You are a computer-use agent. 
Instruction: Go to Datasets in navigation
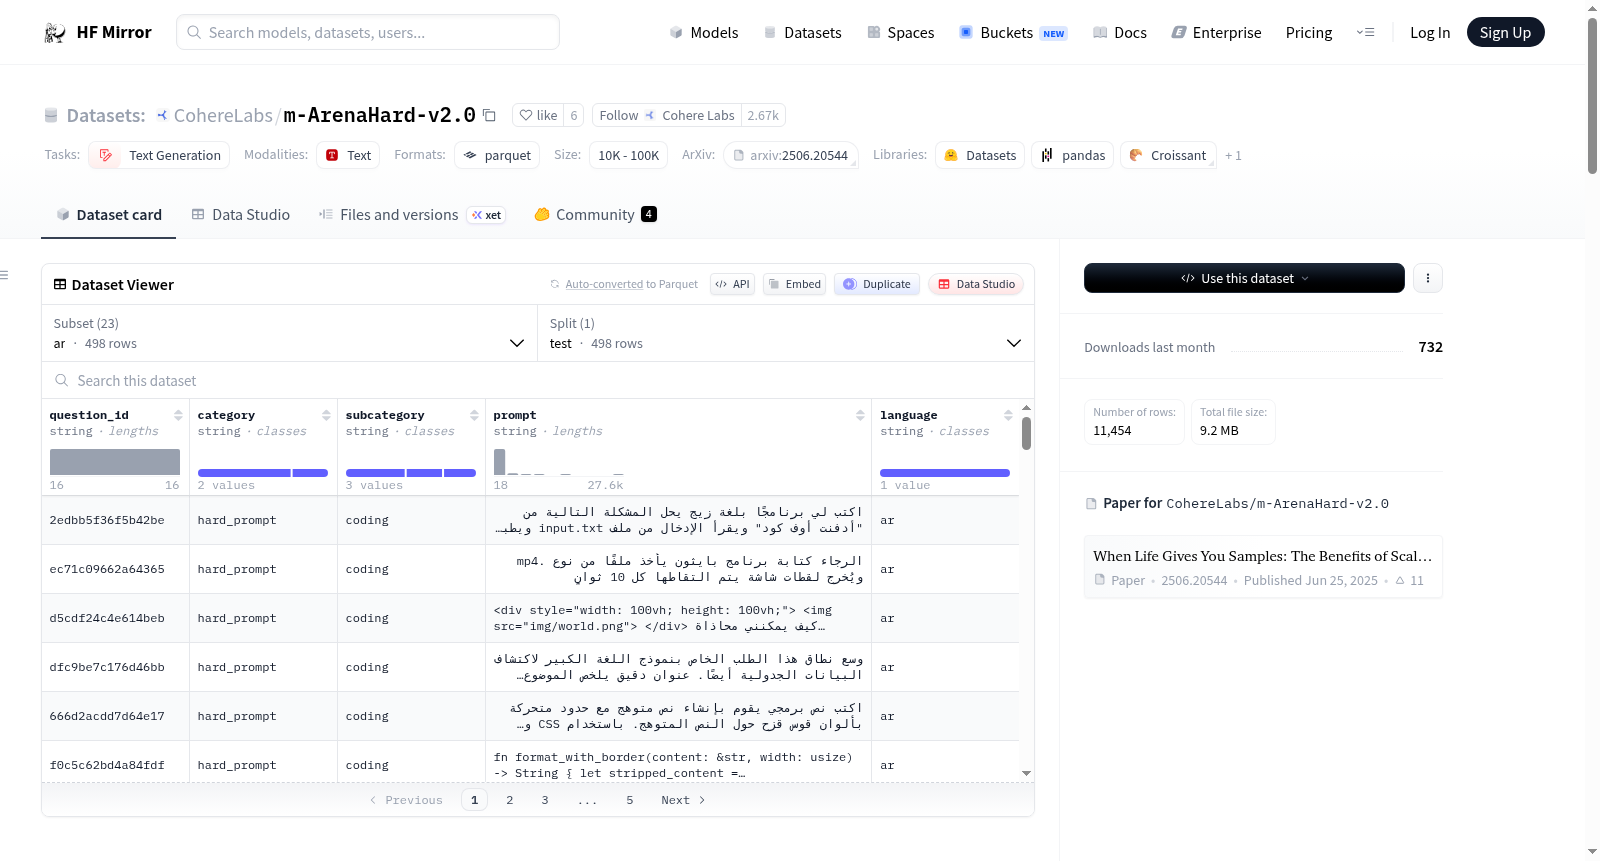click(802, 33)
